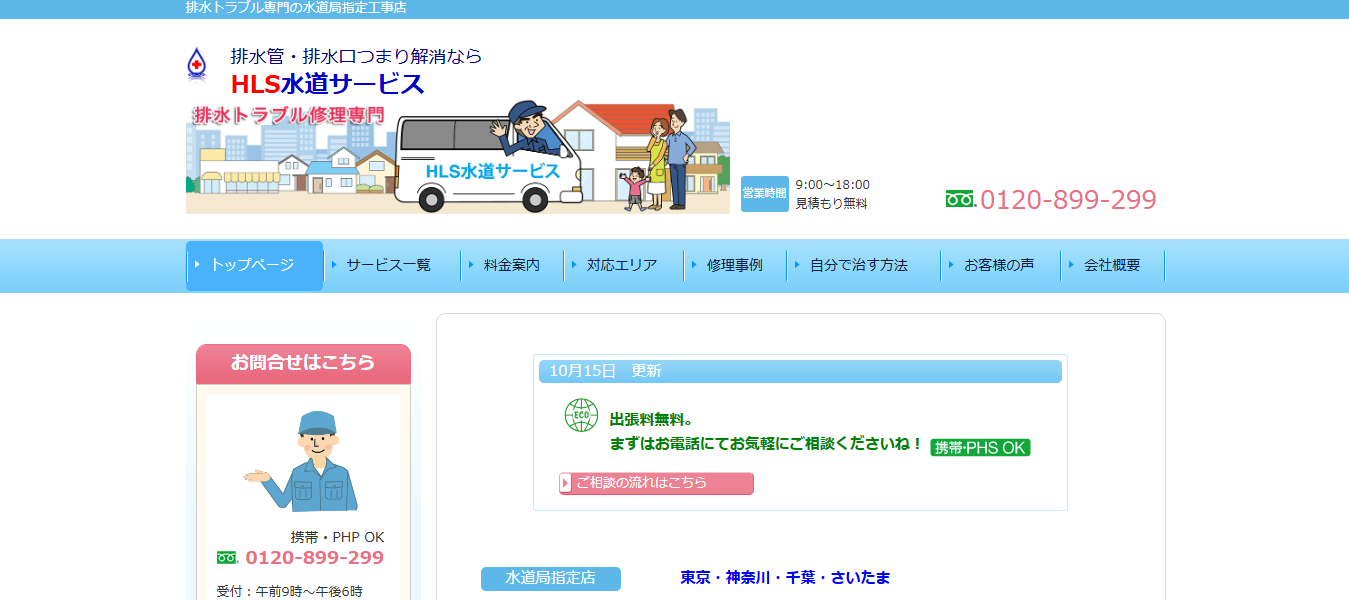This screenshot has width=1349, height=600.
Task: Click the 水道局指定店 blue label
Action: click(550, 578)
